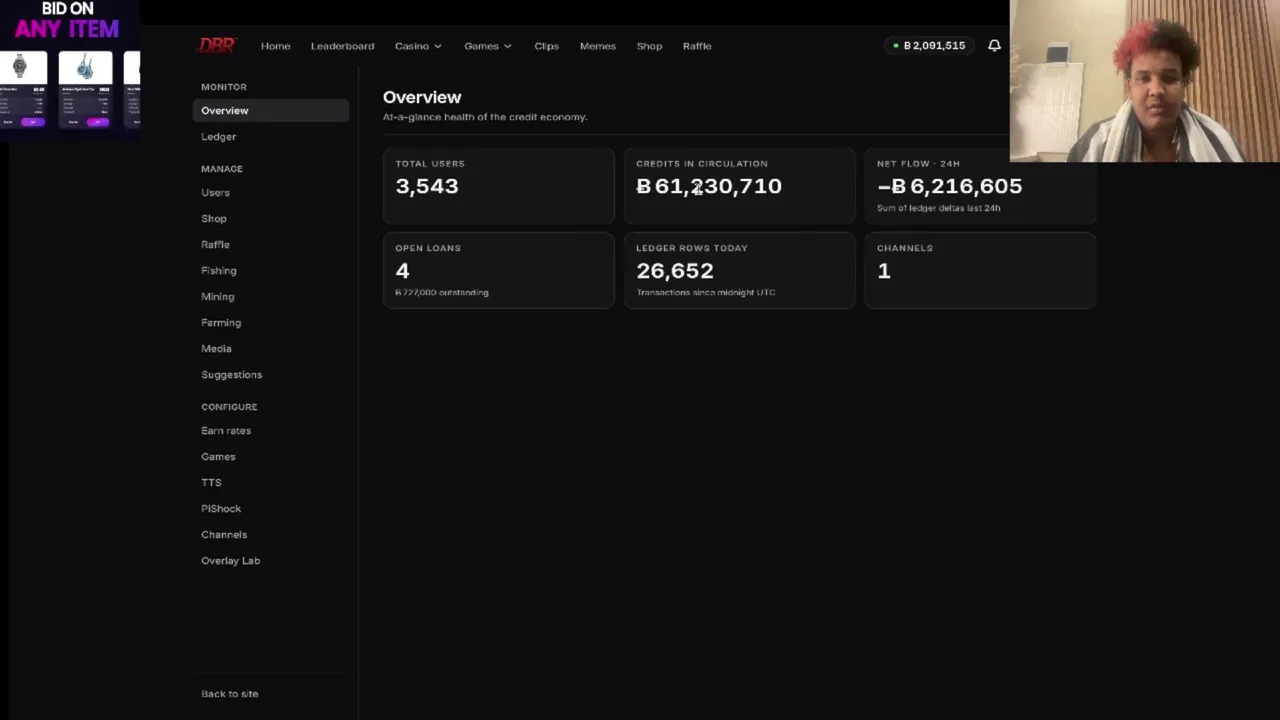Viewport: 1280px width, 720px height.
Task: Open the Fishing management page
Action: [219, 271]
